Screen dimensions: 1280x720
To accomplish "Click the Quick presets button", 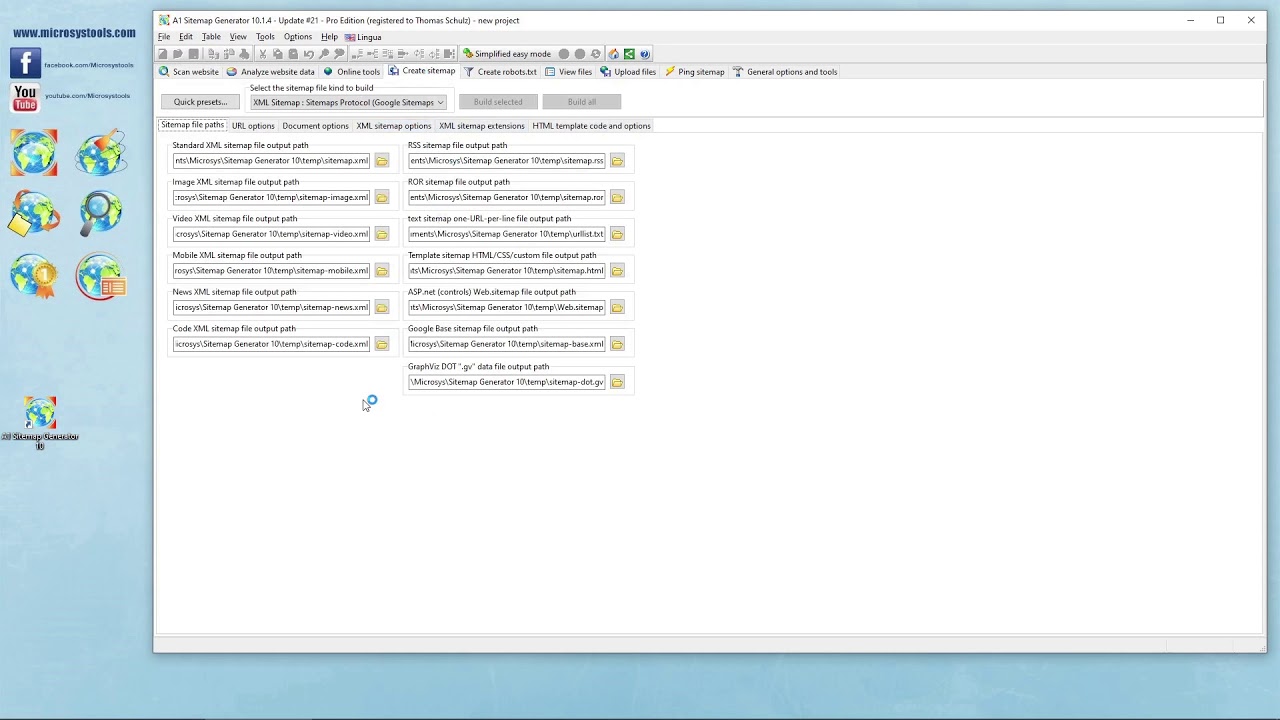I will [x=200, y=102].
